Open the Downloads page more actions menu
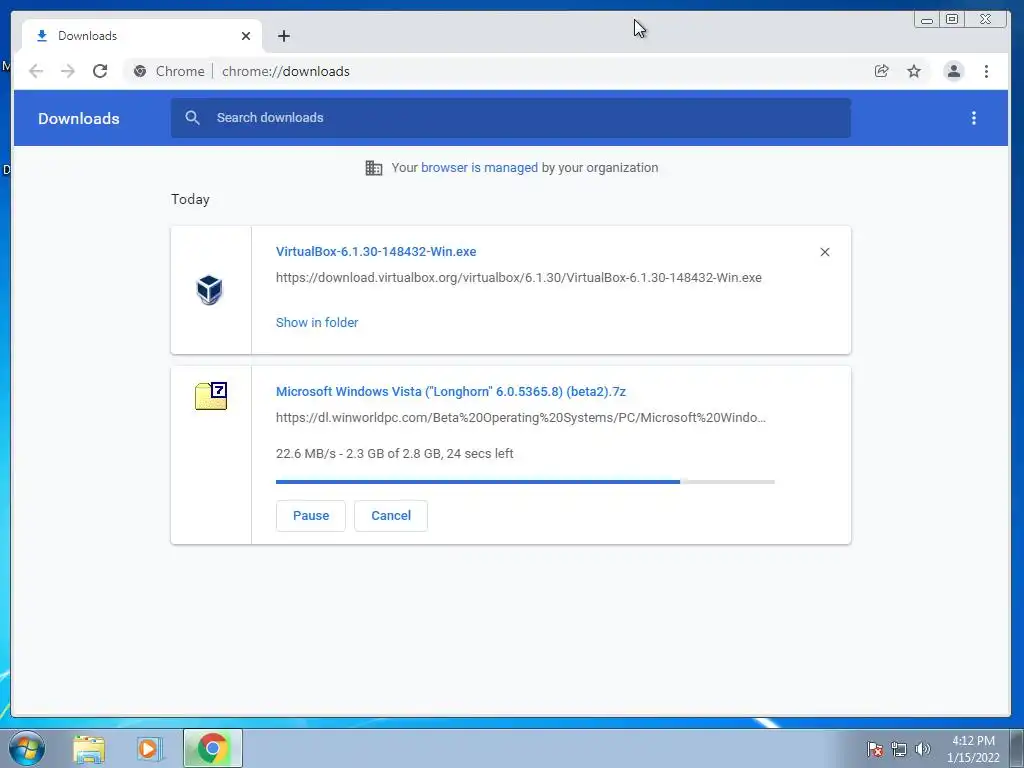1024x768 pixels. pos(974,118)
